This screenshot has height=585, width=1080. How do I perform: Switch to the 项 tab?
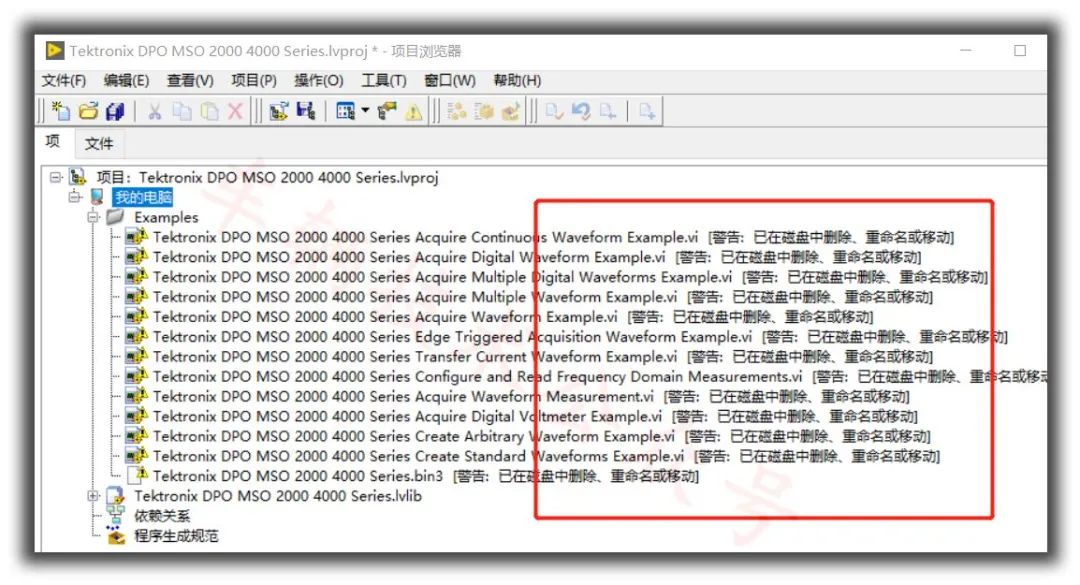click(x=53, y=142)
